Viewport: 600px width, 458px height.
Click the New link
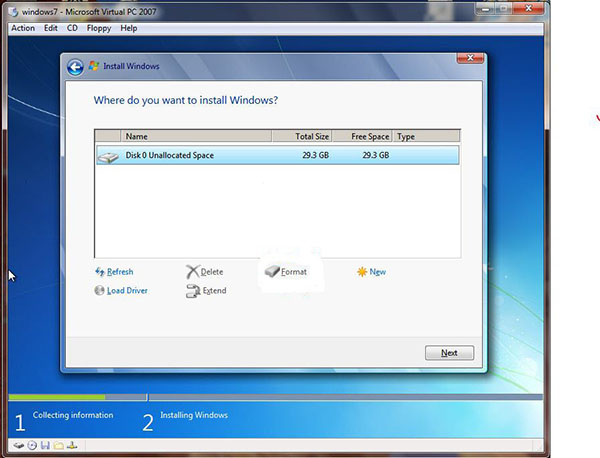click(378, 272)
